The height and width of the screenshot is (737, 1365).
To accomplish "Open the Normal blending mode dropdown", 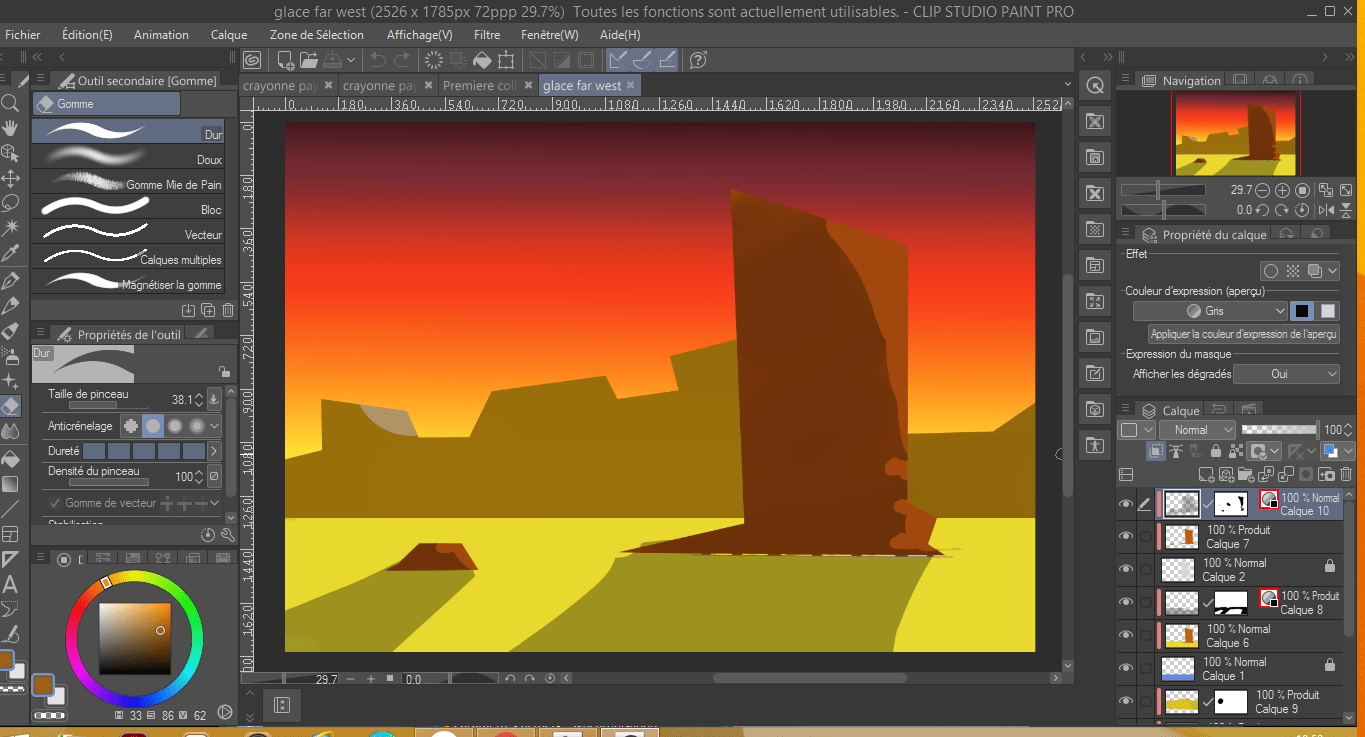I will point(1197,430).
